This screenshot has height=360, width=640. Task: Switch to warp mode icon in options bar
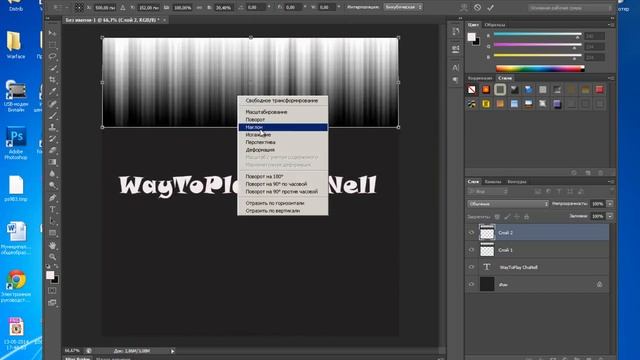pyautogui.click(x=464, y=7)
